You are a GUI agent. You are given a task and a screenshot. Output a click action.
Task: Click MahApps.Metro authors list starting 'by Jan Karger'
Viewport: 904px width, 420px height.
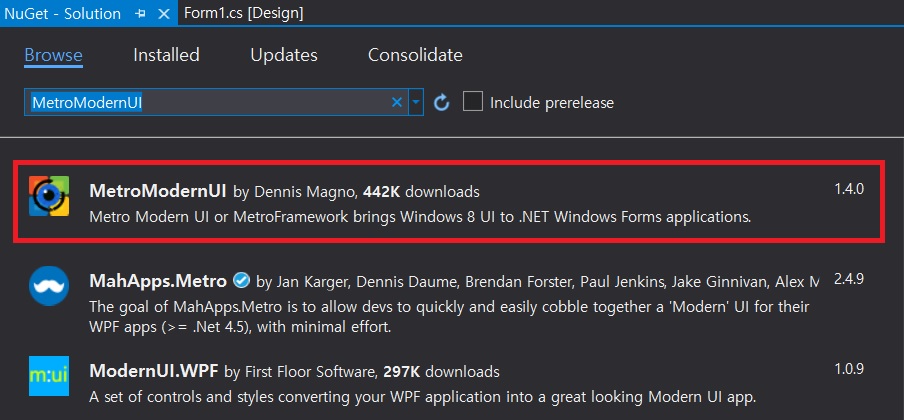pyautogui.click(x=537, y=282)
